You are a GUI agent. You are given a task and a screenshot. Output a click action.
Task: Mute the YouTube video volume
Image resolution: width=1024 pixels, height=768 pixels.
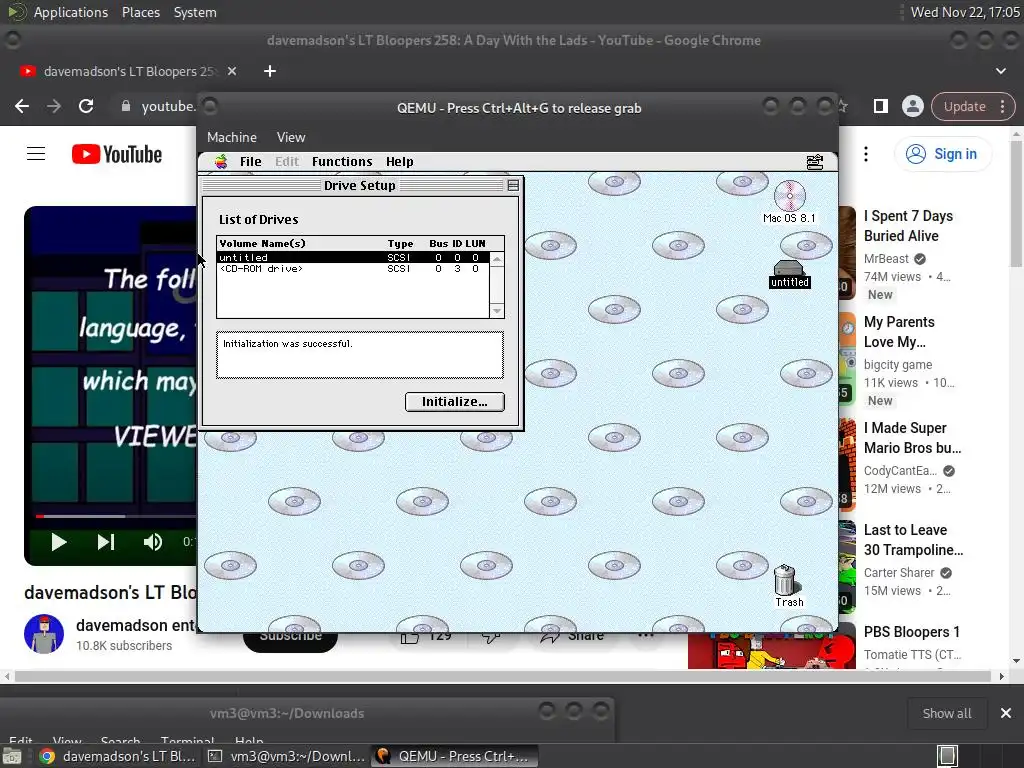153,542
